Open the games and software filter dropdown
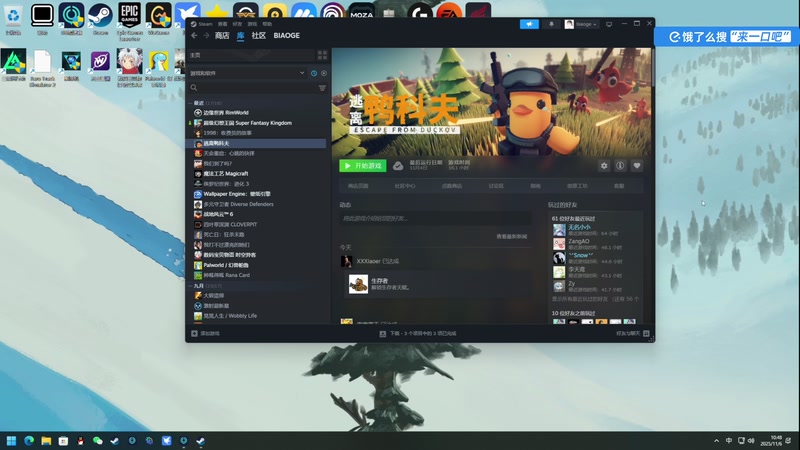 (x=247, y=73)
